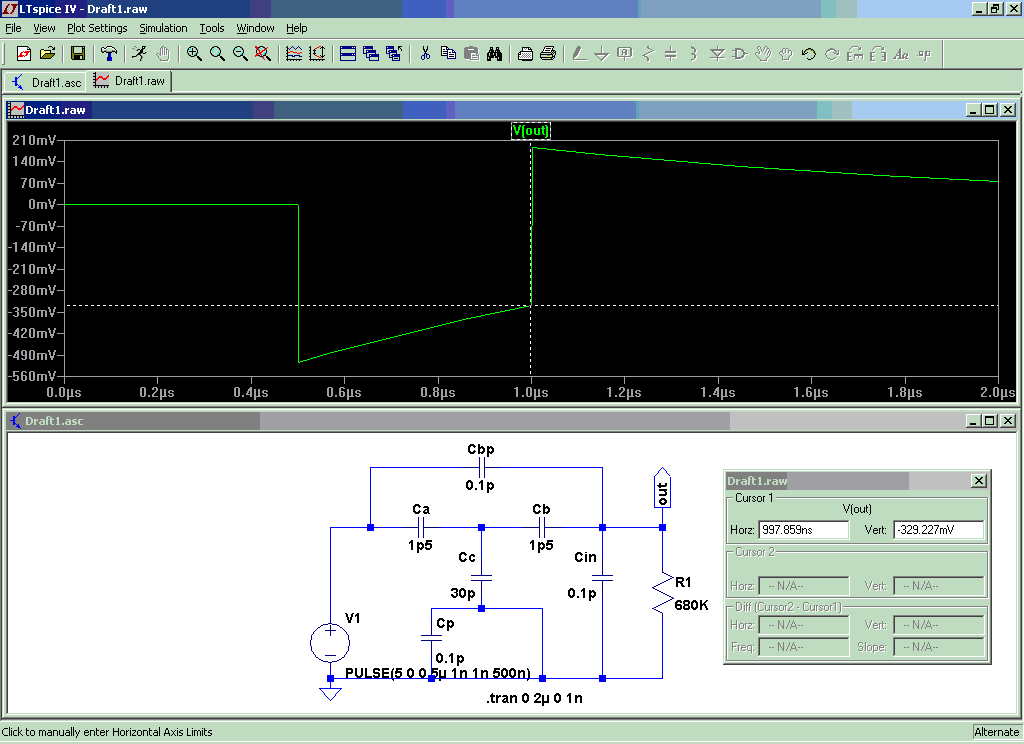This screenshot has width=1024, height=744.
Task: Open the Tools menu
Action: (212, 28)
